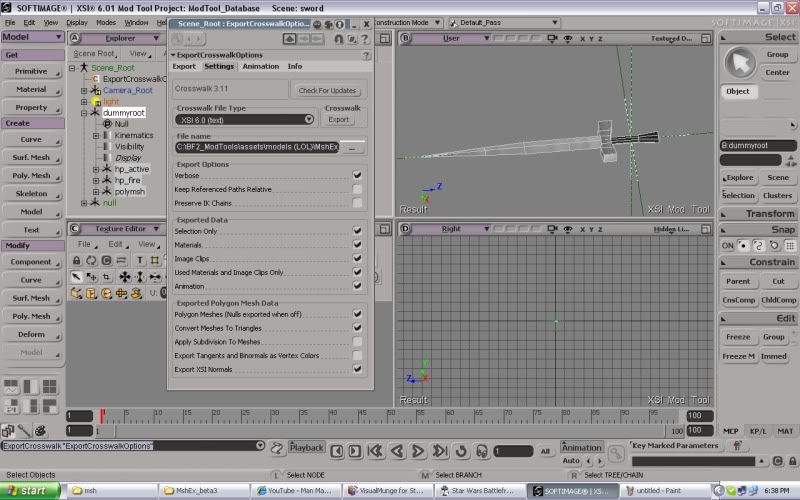Click the lock icon in Texture Editor
The height and width of the screenshot is (500, 800).
click(76, 260)
